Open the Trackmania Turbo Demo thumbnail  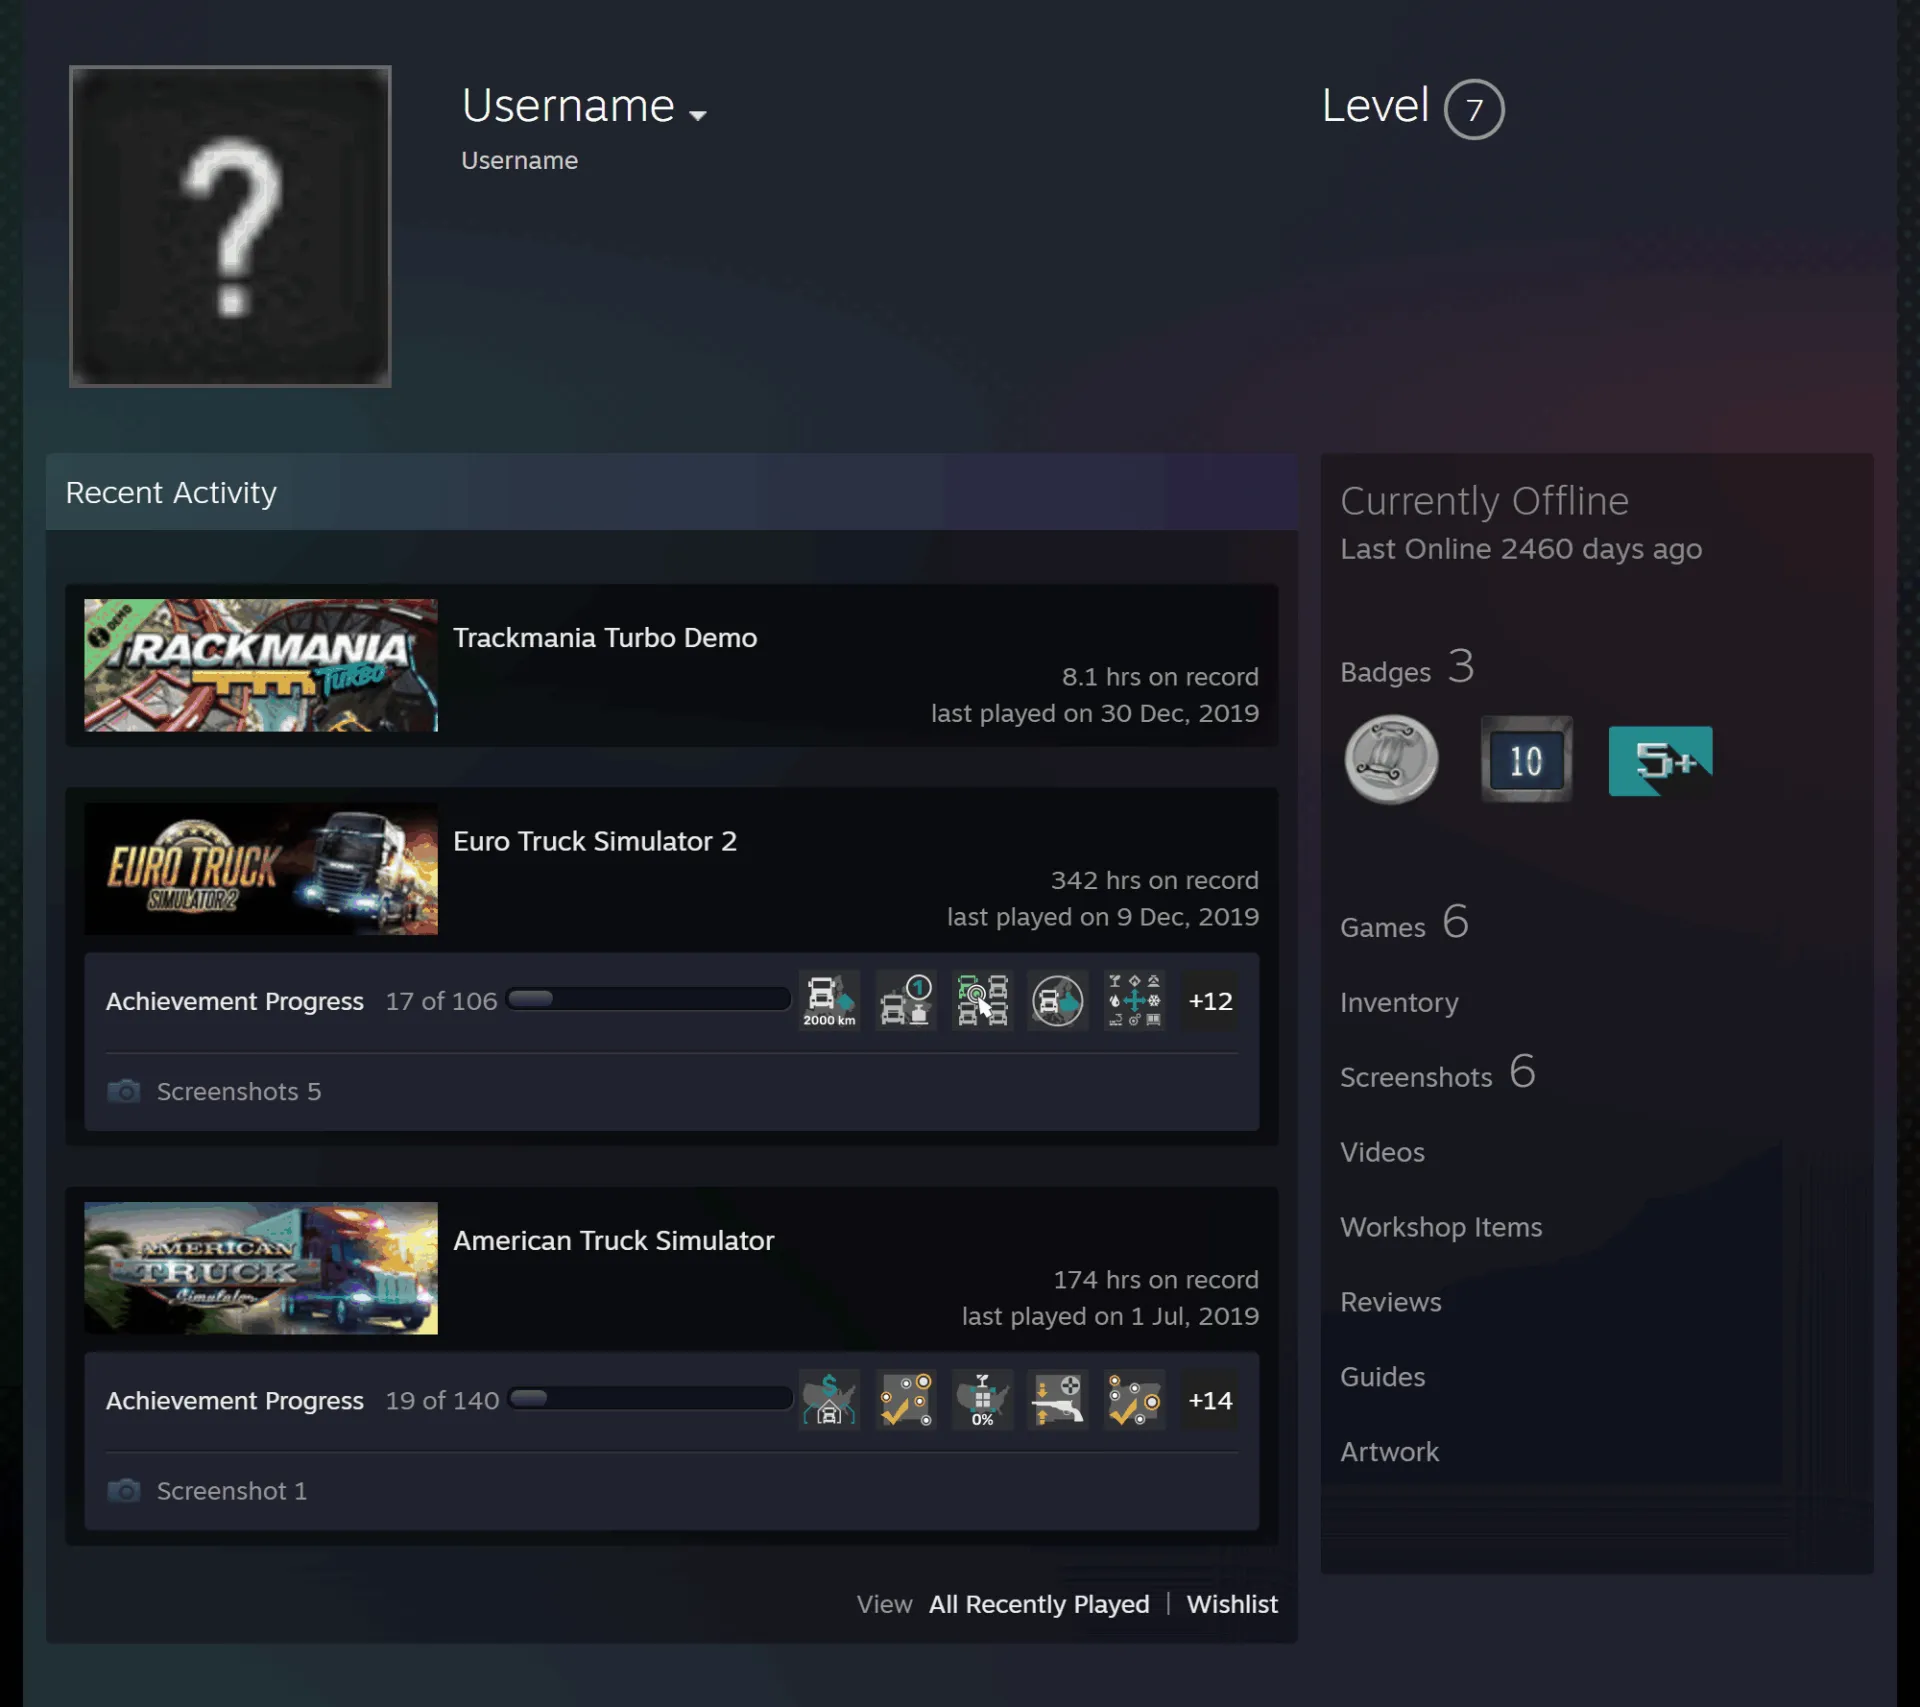click(x=261, y=665)
